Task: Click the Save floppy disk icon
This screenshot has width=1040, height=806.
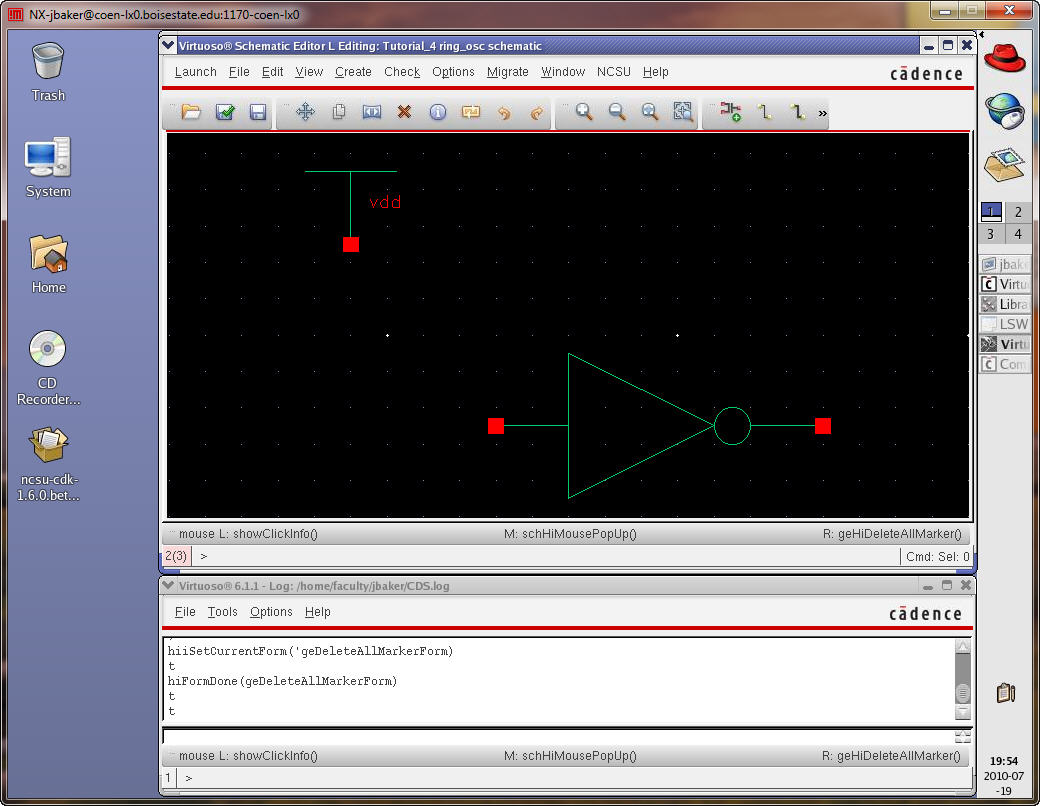Action: click(x=257, y=113)
